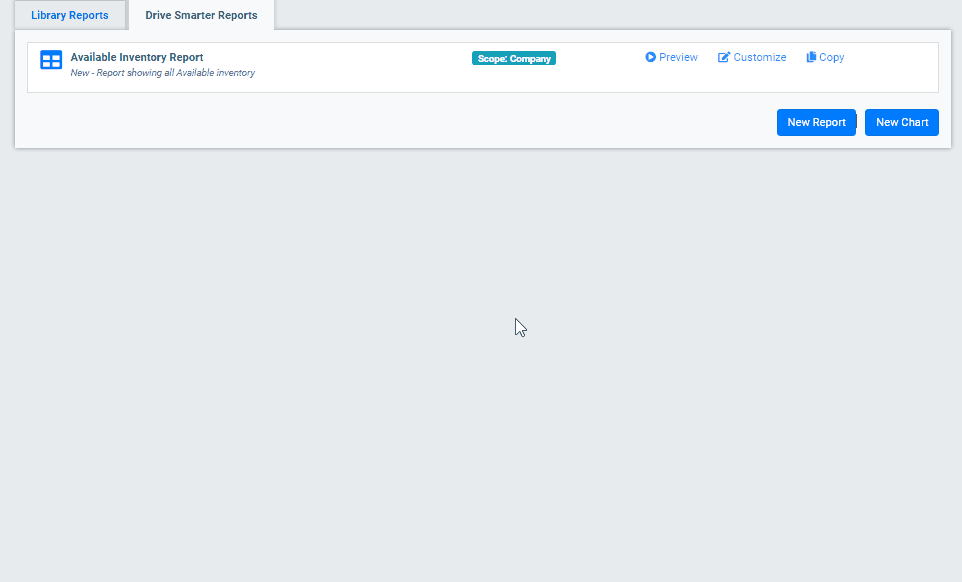Select the Drive Smarter Reports tab
Screen dimensions: 962x582
(201, 15)
